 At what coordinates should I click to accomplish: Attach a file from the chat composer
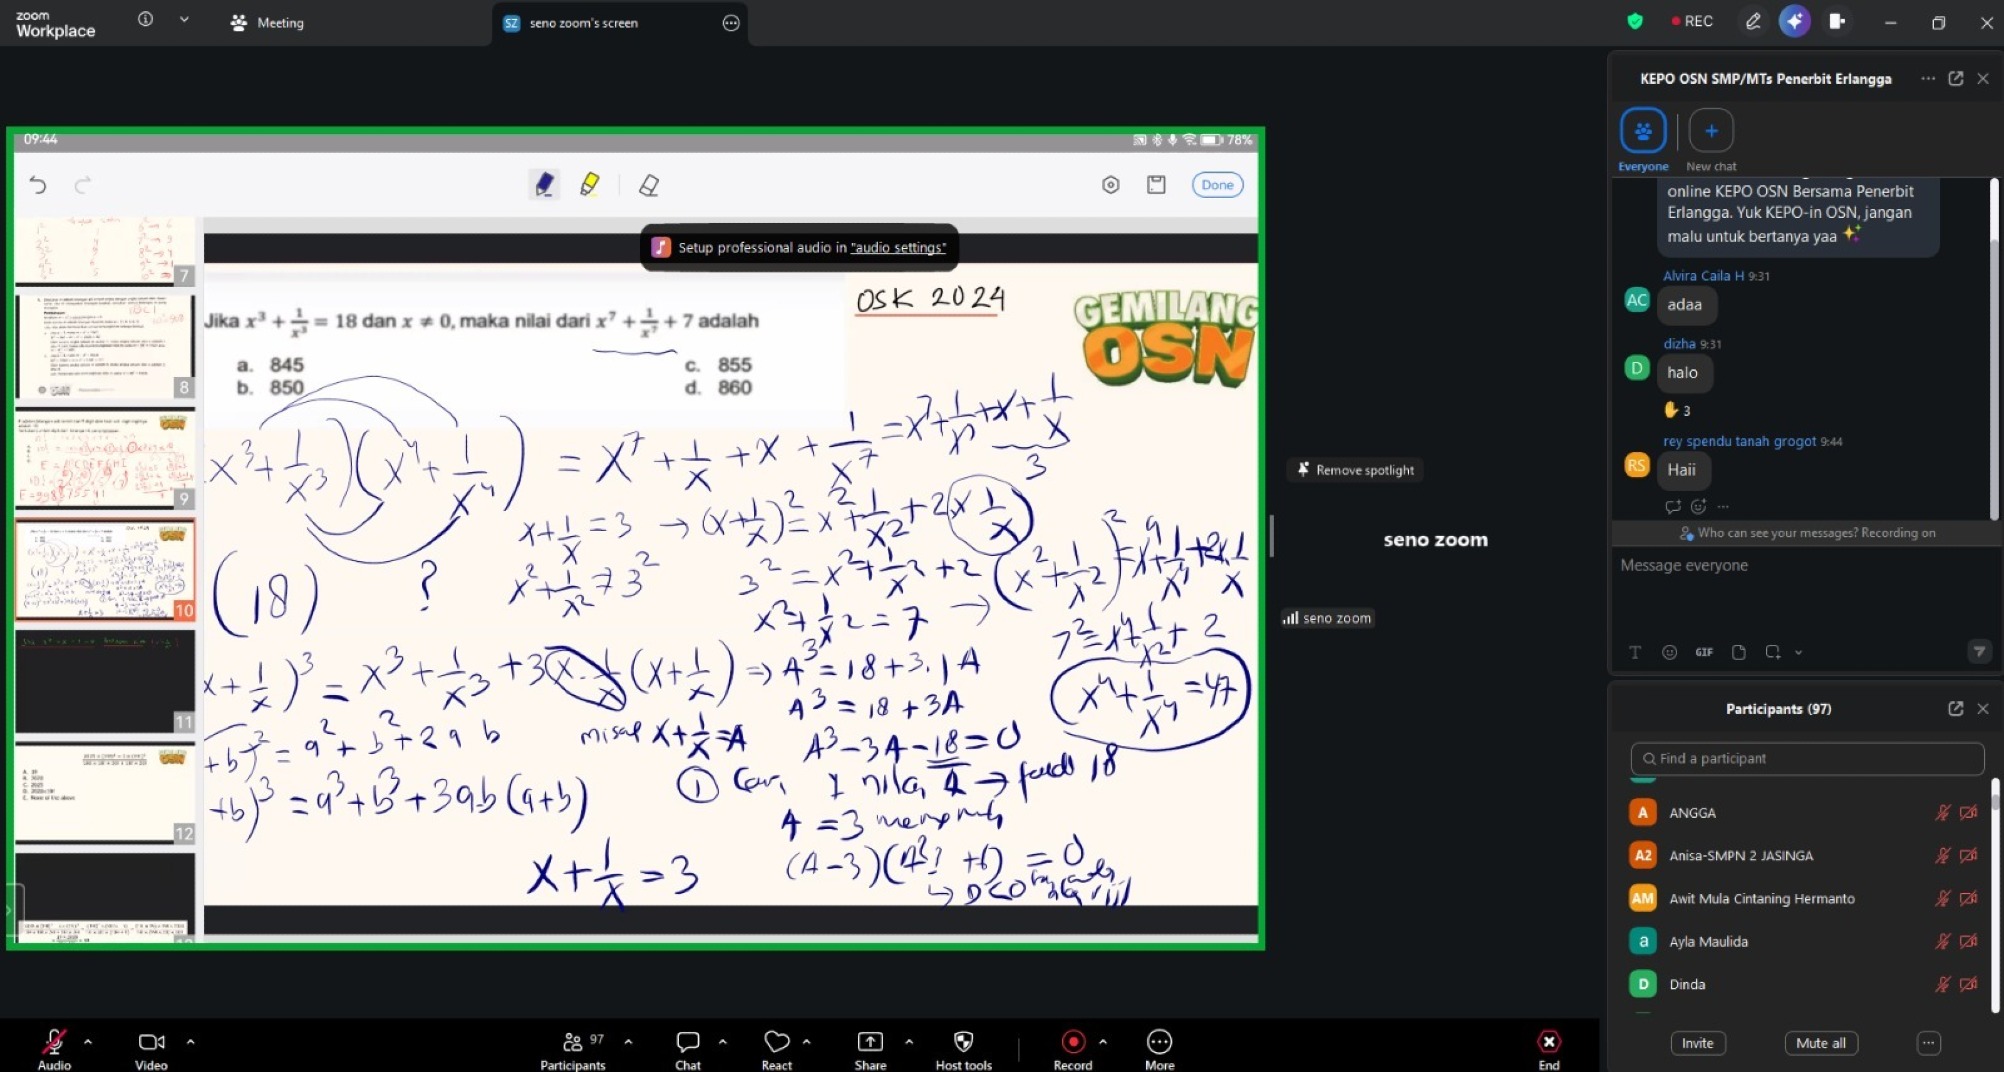(x=1739, y=652)
